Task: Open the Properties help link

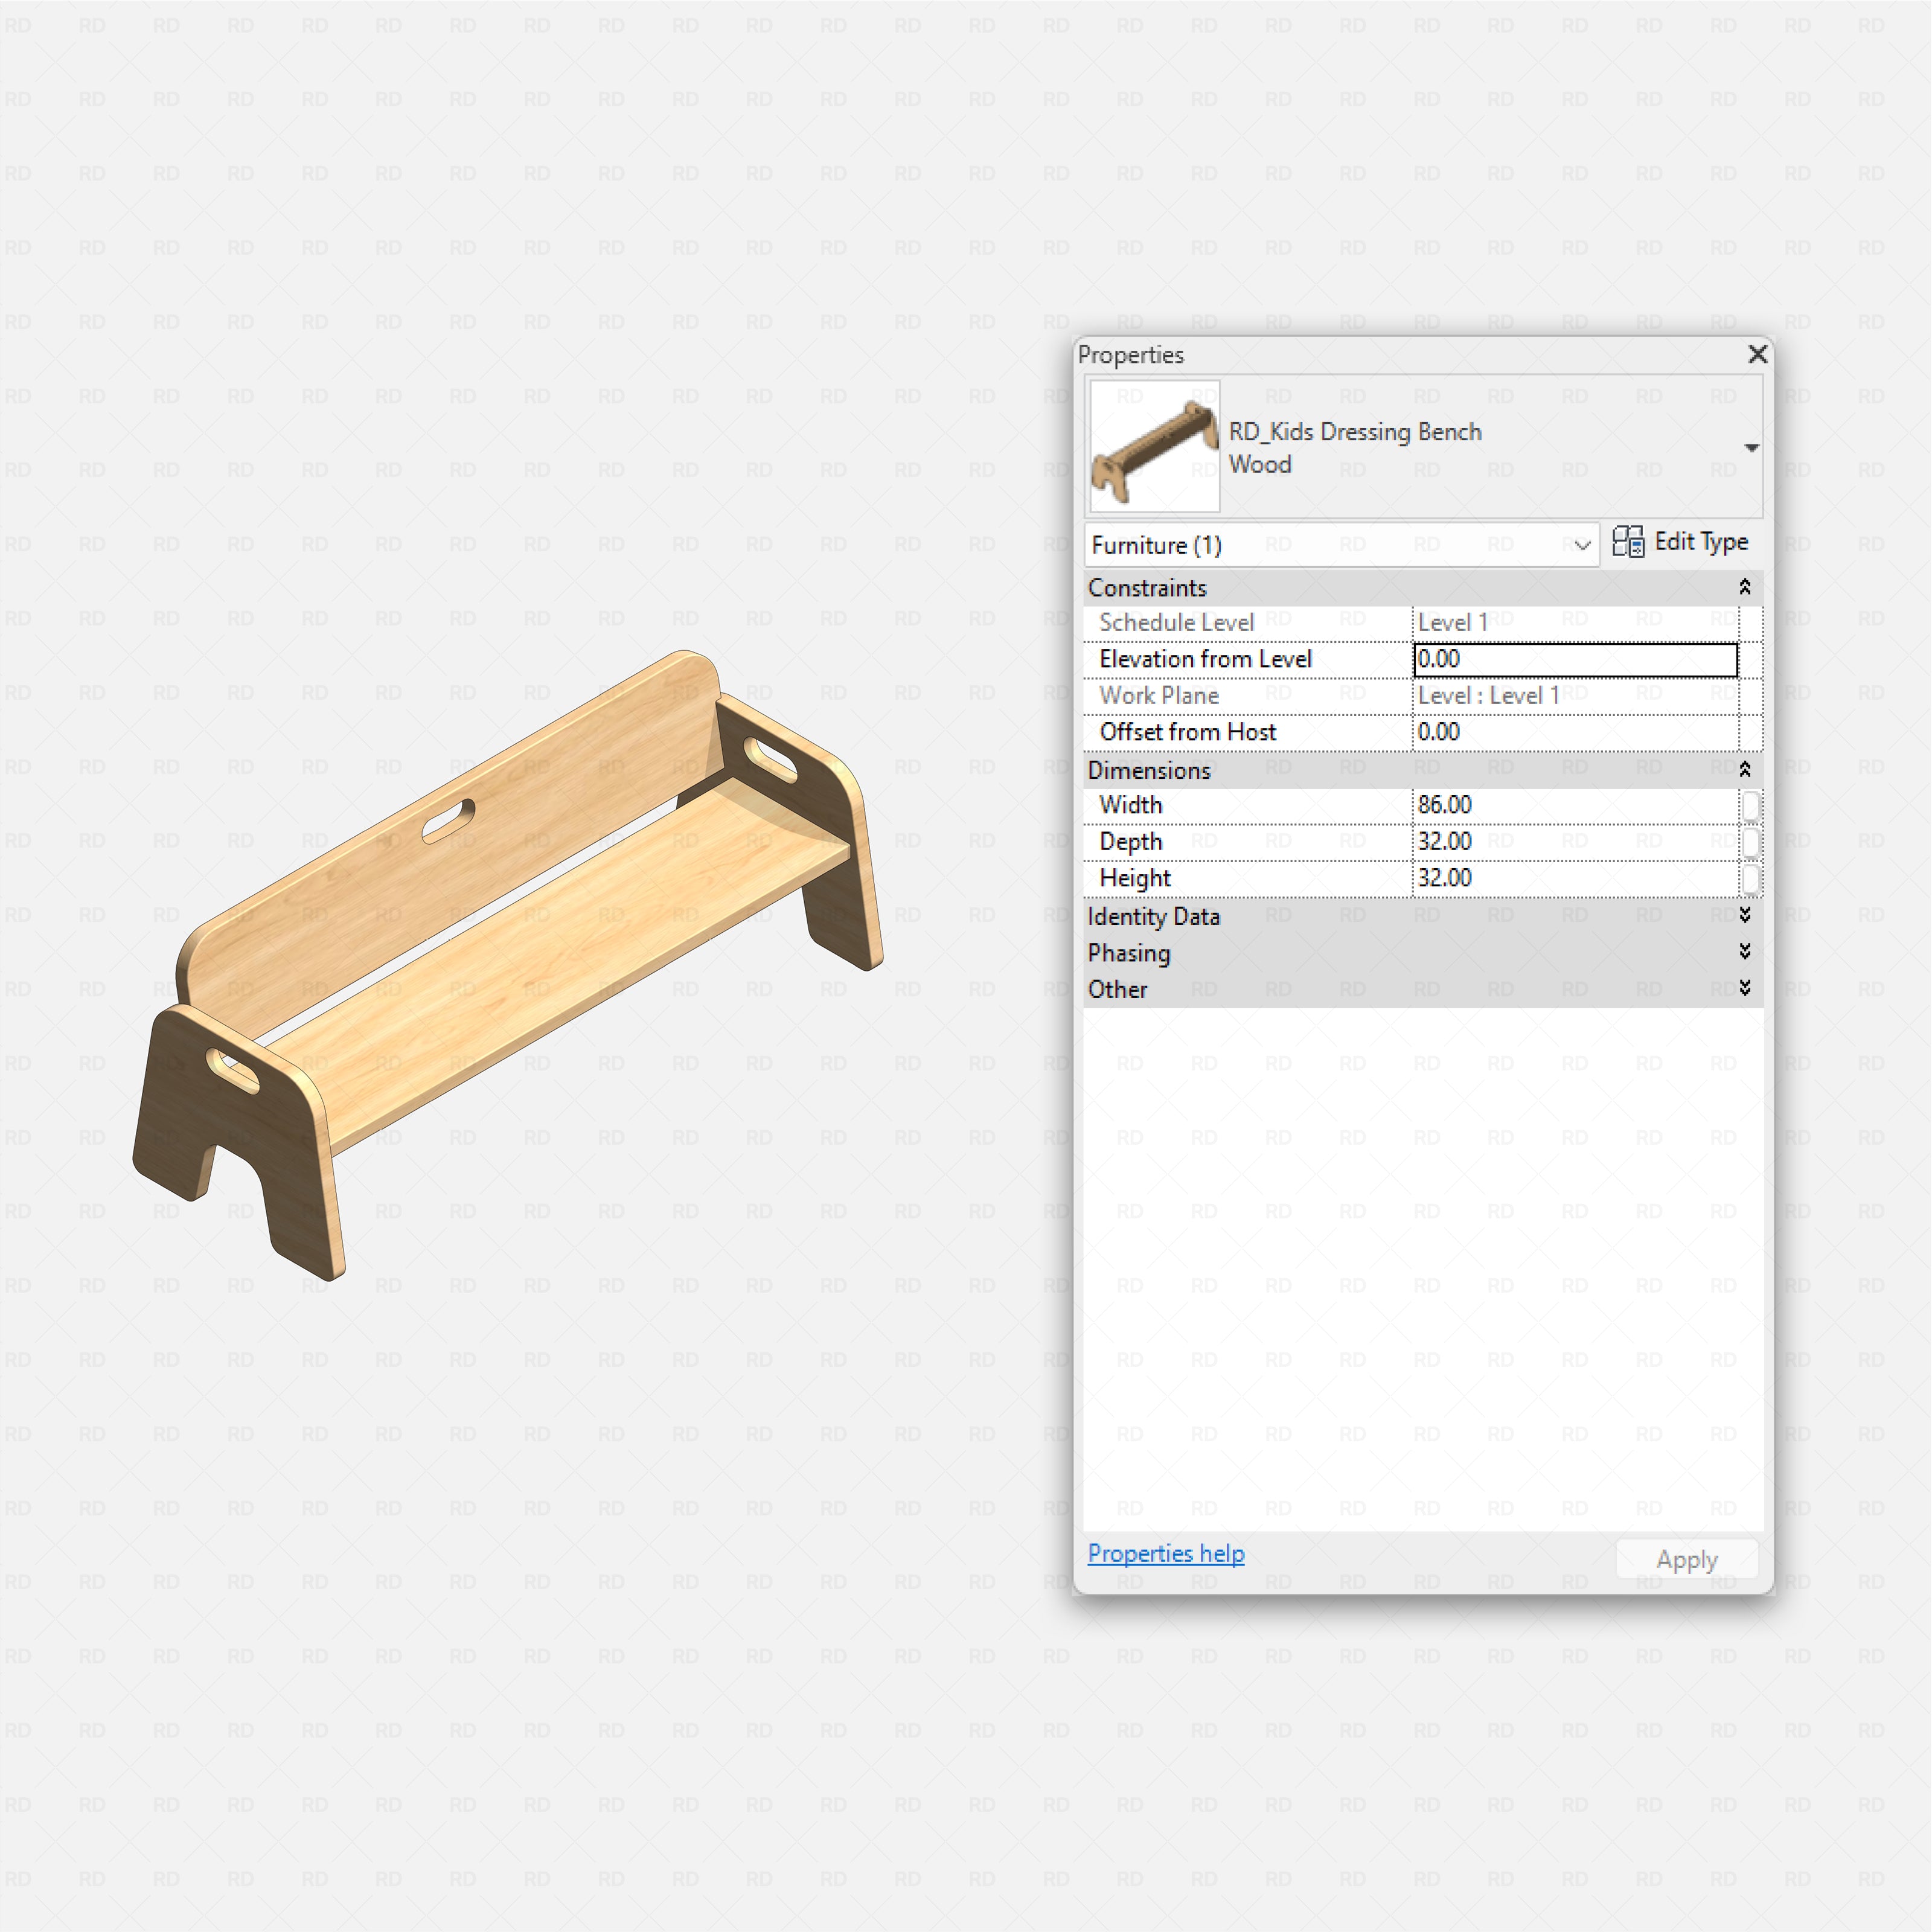Action: tap(1165, 1553)
